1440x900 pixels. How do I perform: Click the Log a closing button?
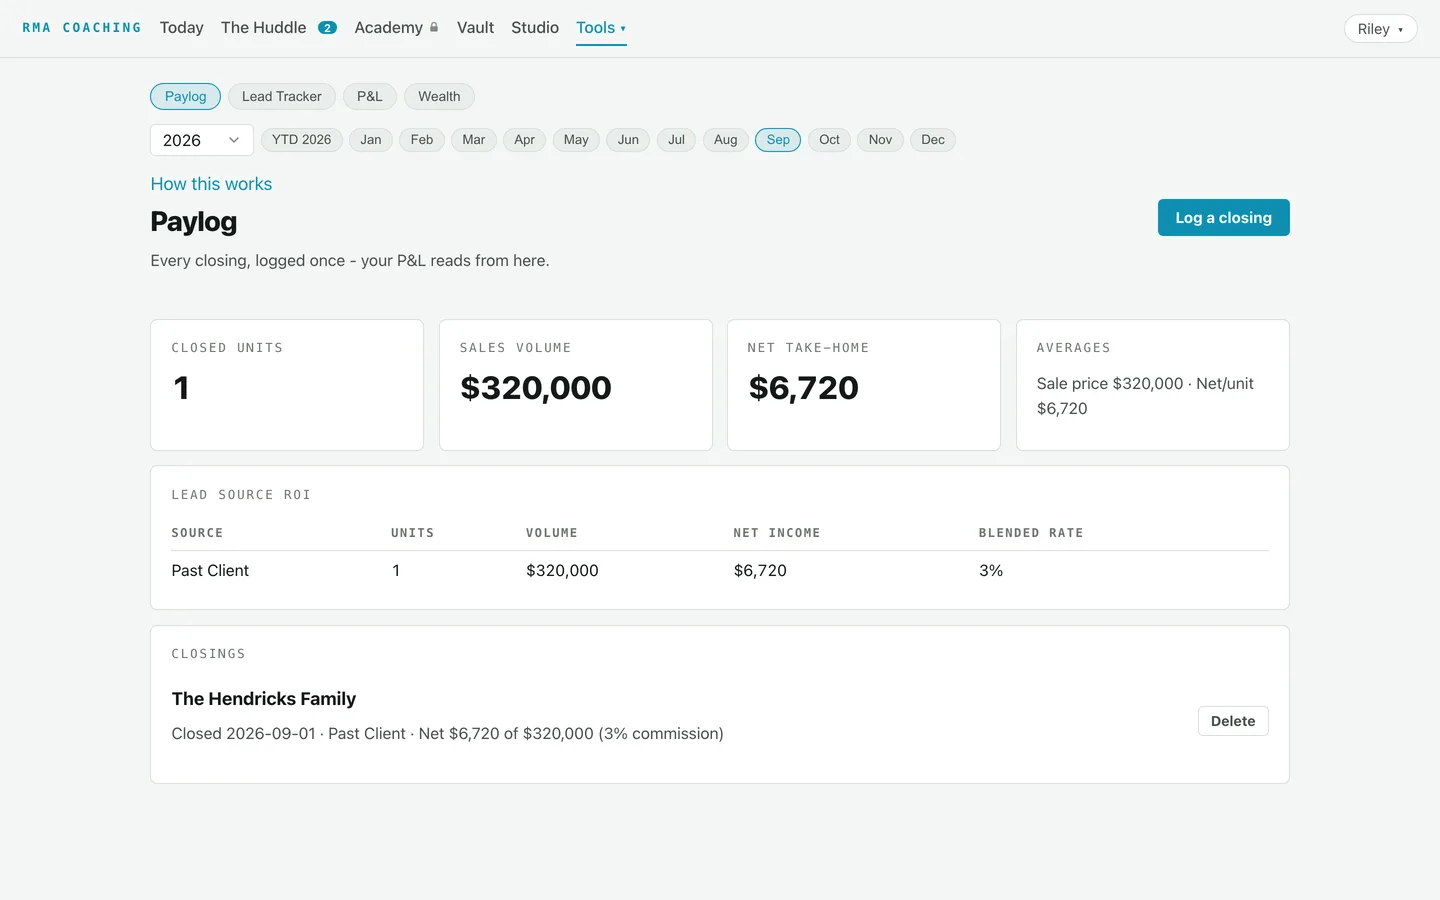pyautogui.click(x=1224, y=218)
